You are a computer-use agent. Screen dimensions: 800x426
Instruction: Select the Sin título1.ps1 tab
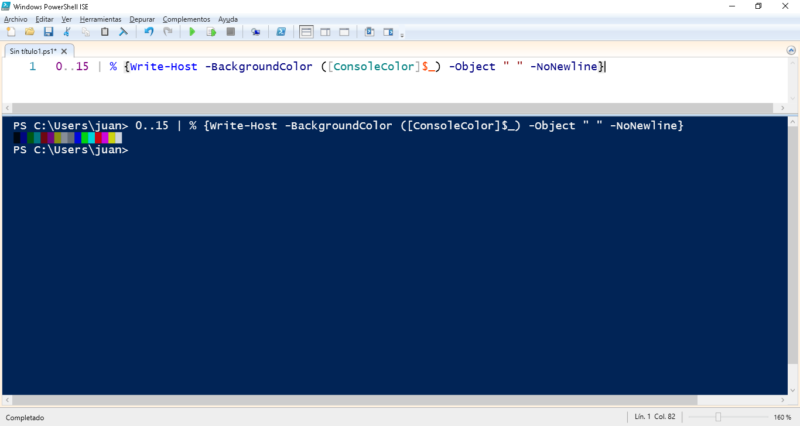[33, 51]
